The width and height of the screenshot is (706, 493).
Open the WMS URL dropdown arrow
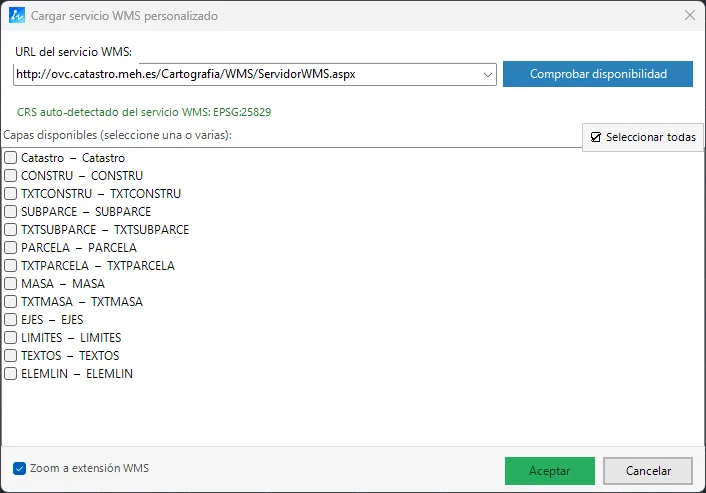pos(488,74)
